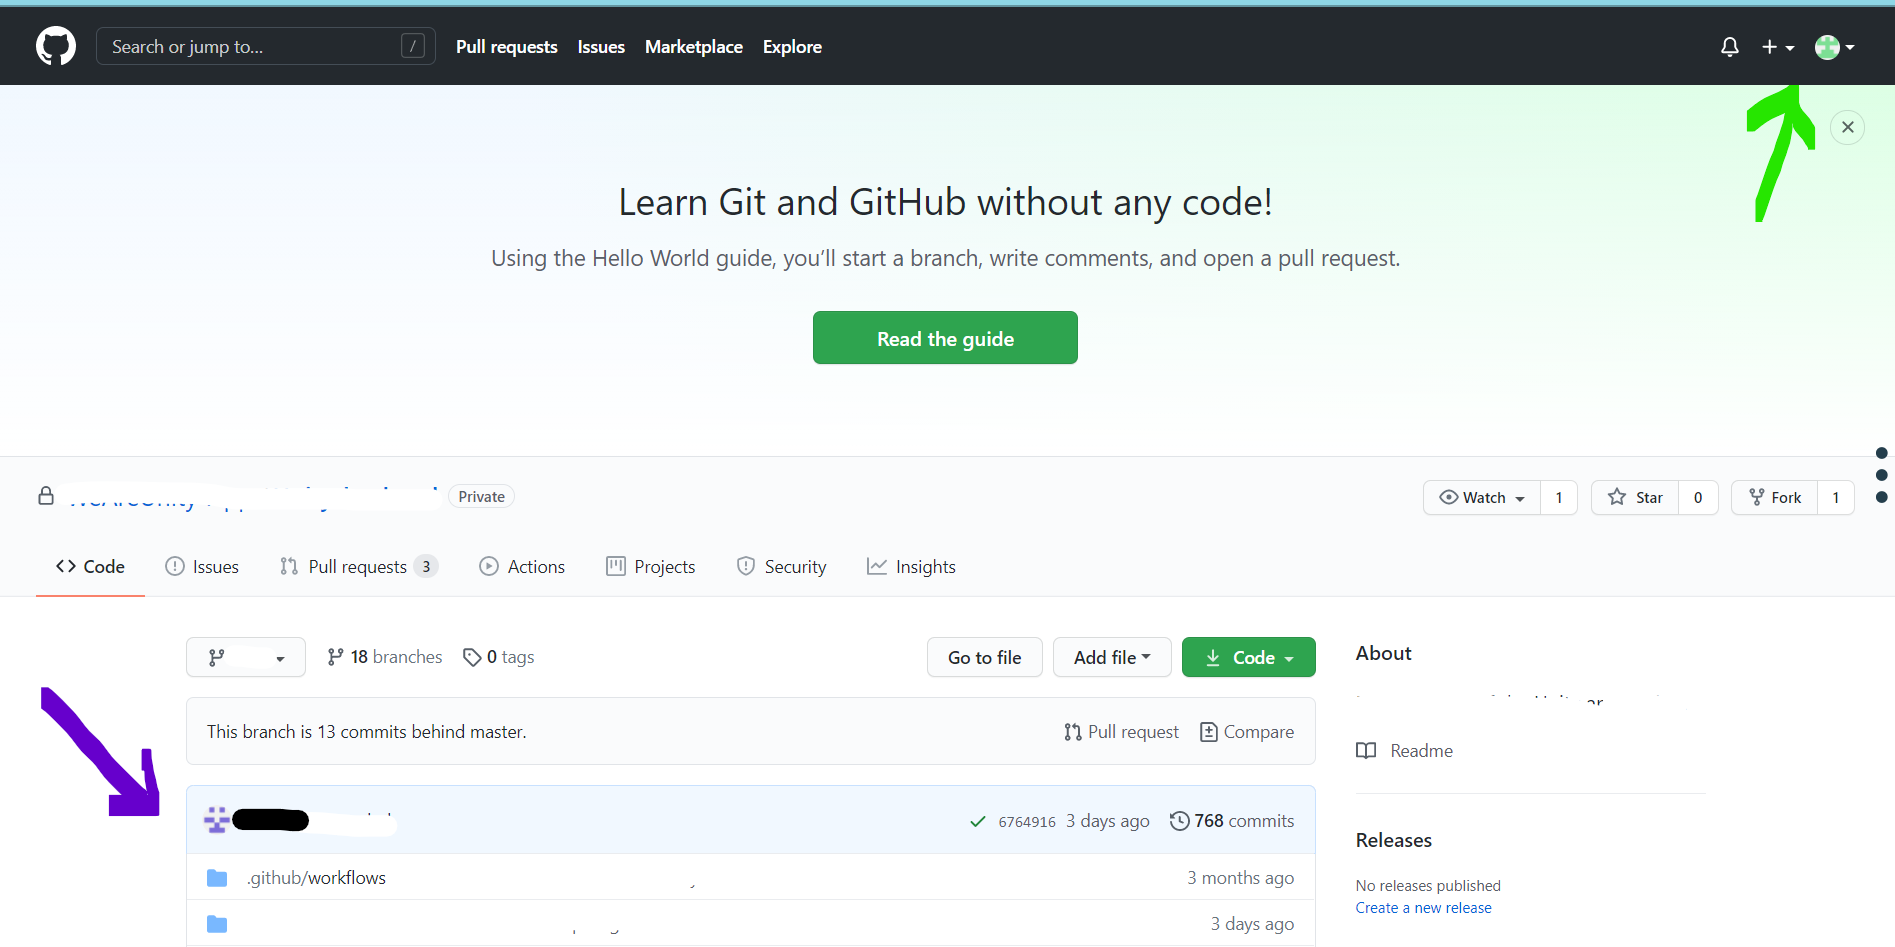Open the .github/workflows folder
The height and width of the screenshot is (947, 1895).
tap(317, 878)
